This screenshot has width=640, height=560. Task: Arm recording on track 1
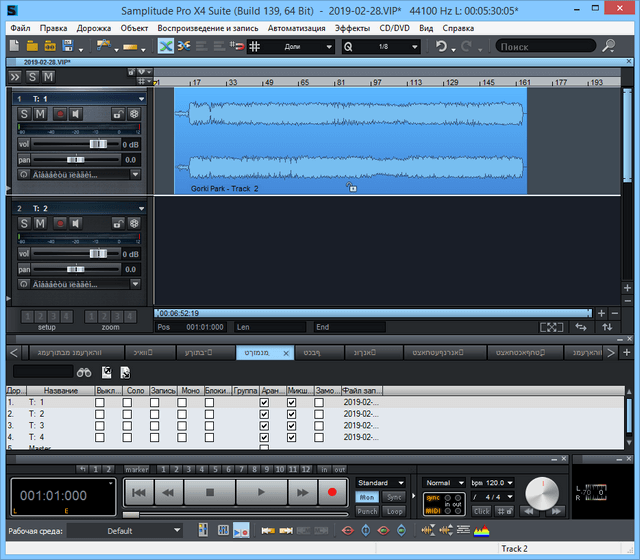(x=59, y=115)
